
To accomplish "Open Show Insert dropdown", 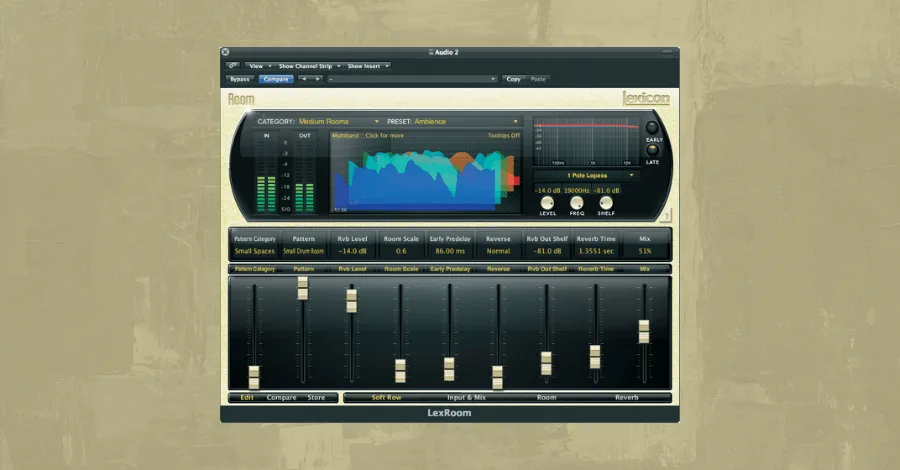I will 367,66.
